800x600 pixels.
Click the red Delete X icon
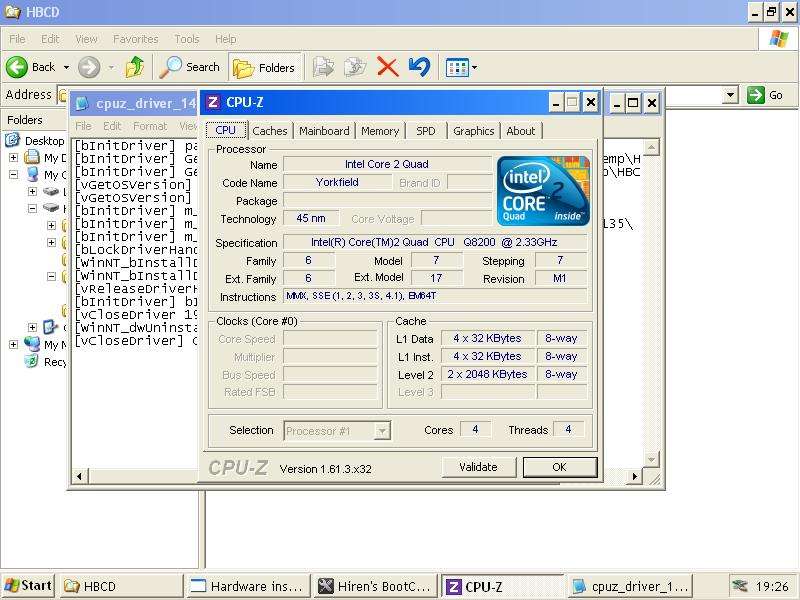pos(387,67)
